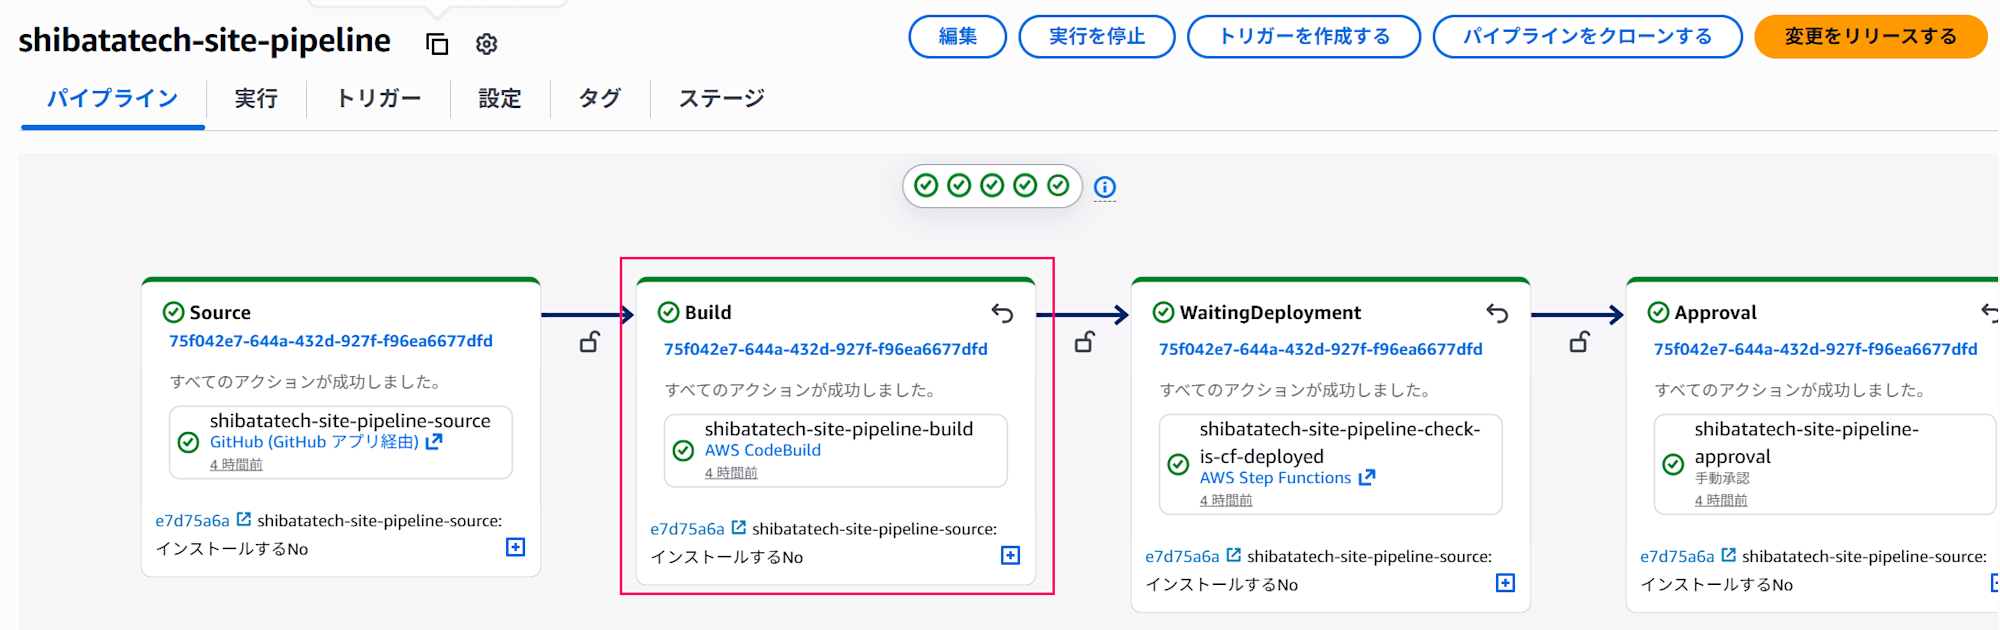This screenshot has height=630, width=2000.
Task: Open the AWS CodeBuild link
Action: click(x=763, y=450)
